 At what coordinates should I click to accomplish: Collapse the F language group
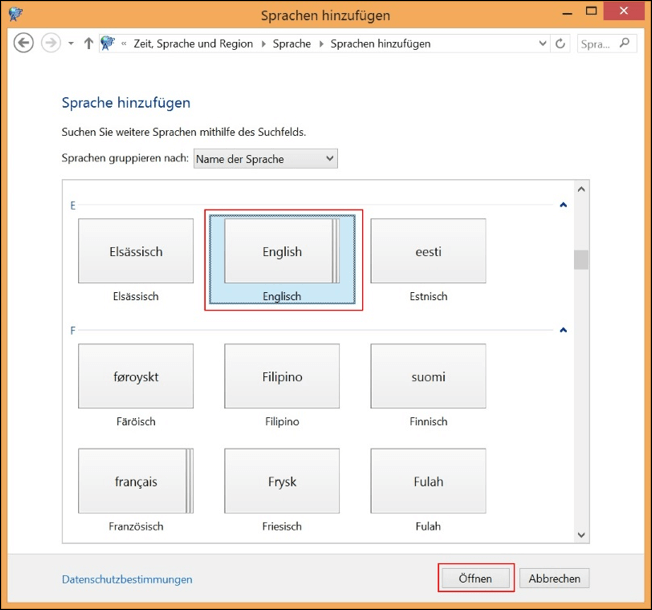click(x=563, y=330)
